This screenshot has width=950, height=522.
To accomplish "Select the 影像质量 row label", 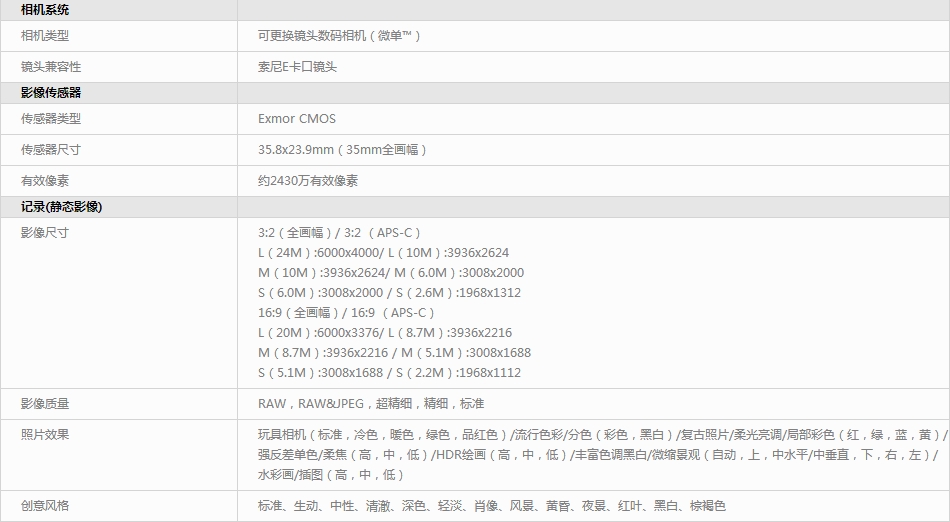I will tap(45, 404).
